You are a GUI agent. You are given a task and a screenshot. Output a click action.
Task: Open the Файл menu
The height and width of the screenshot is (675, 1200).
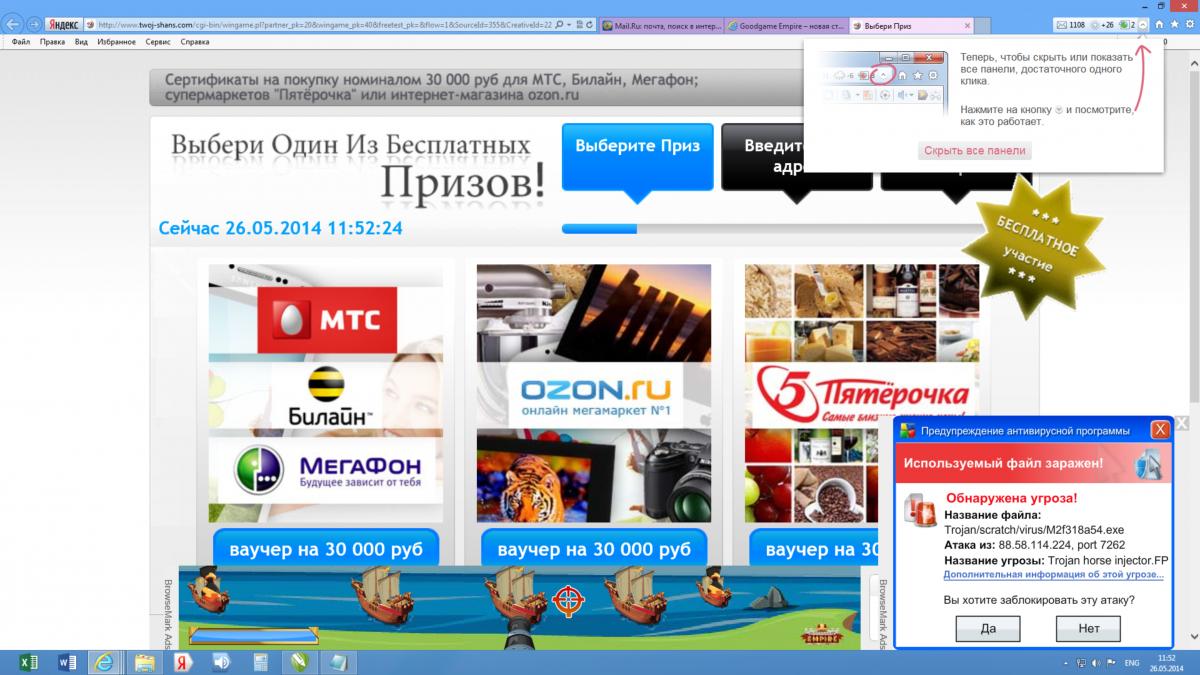click(x=21, y=42)
